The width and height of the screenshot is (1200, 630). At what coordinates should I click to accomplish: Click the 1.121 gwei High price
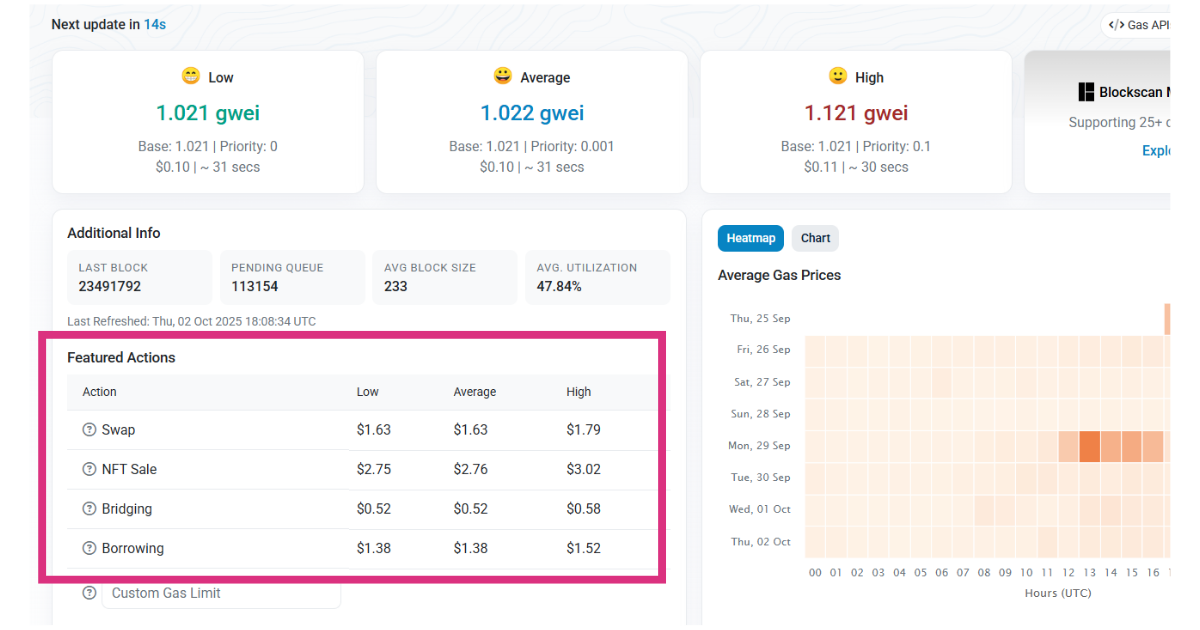856,113
